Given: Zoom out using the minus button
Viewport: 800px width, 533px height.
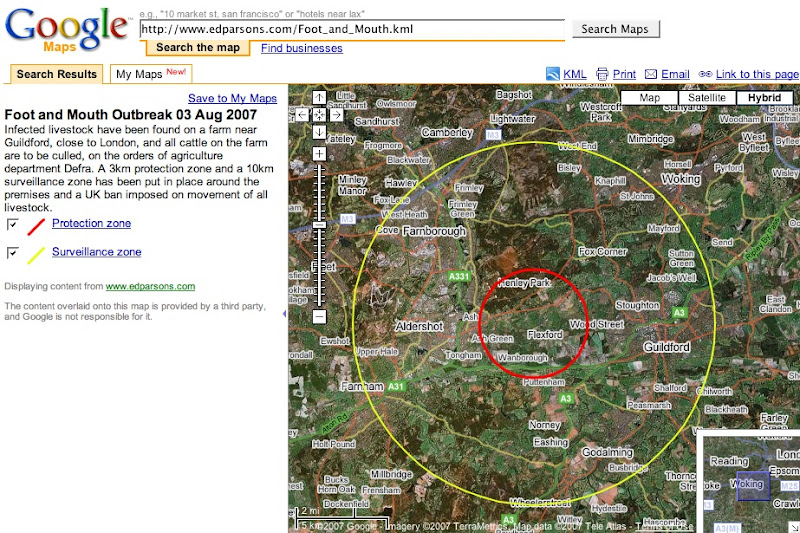Looking at the screenshot, I should [x=318, y=316].
